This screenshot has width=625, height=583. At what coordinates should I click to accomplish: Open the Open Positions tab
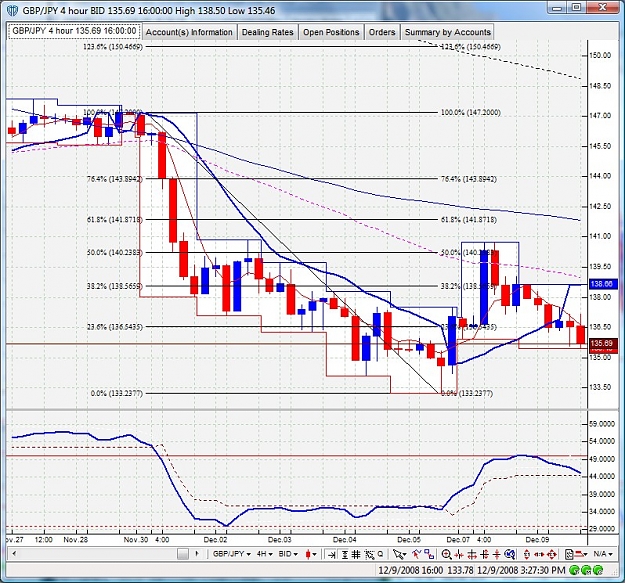[331, 32]
